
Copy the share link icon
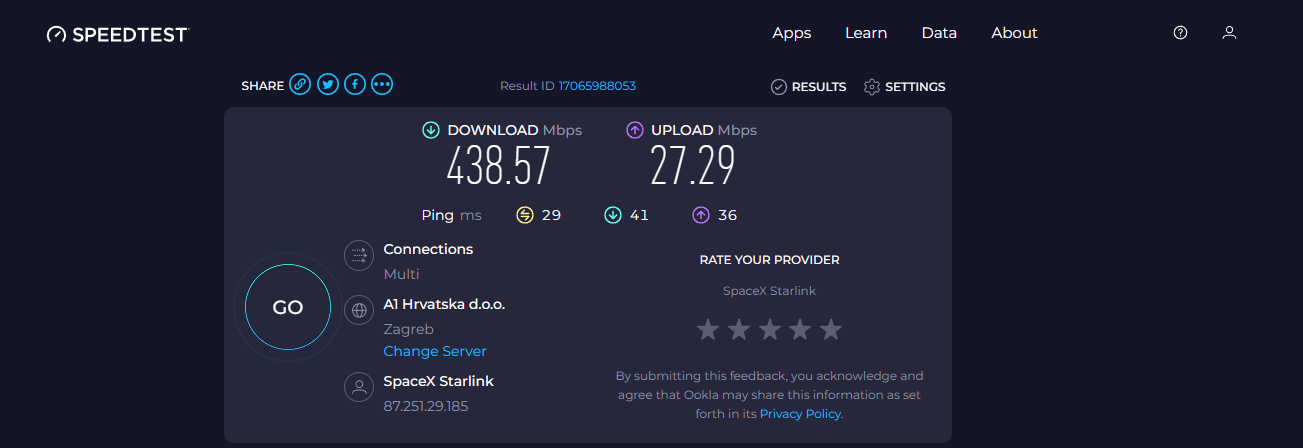[300, 85]
